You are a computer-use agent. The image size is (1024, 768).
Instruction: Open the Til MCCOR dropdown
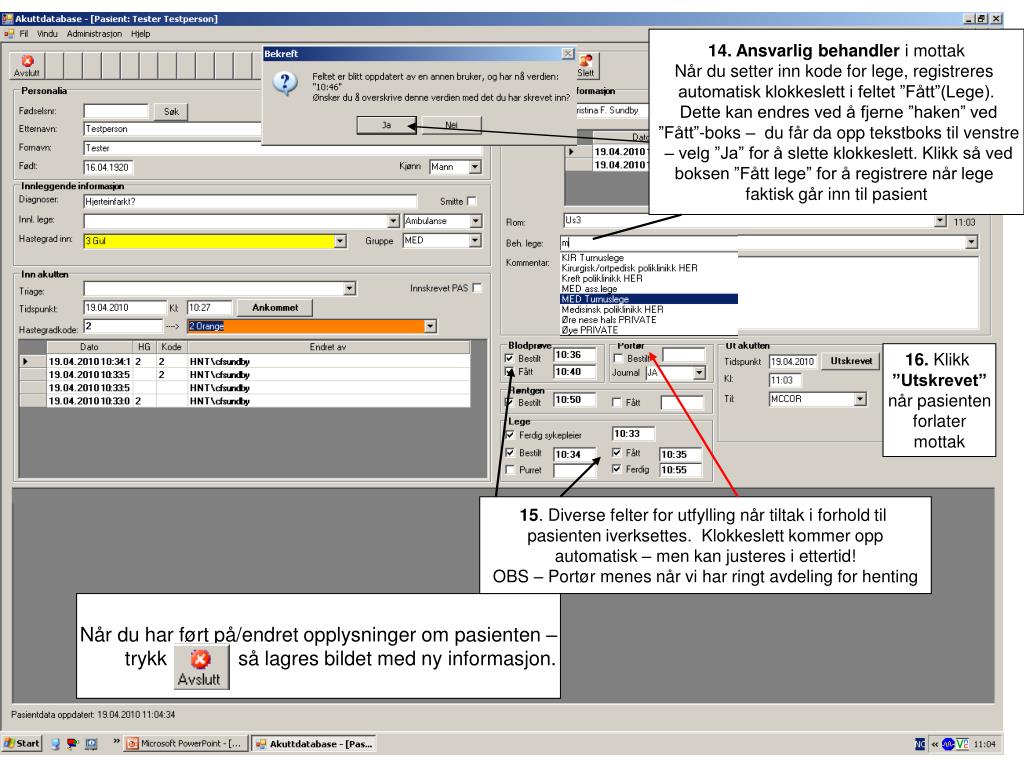tap(860, 399)
